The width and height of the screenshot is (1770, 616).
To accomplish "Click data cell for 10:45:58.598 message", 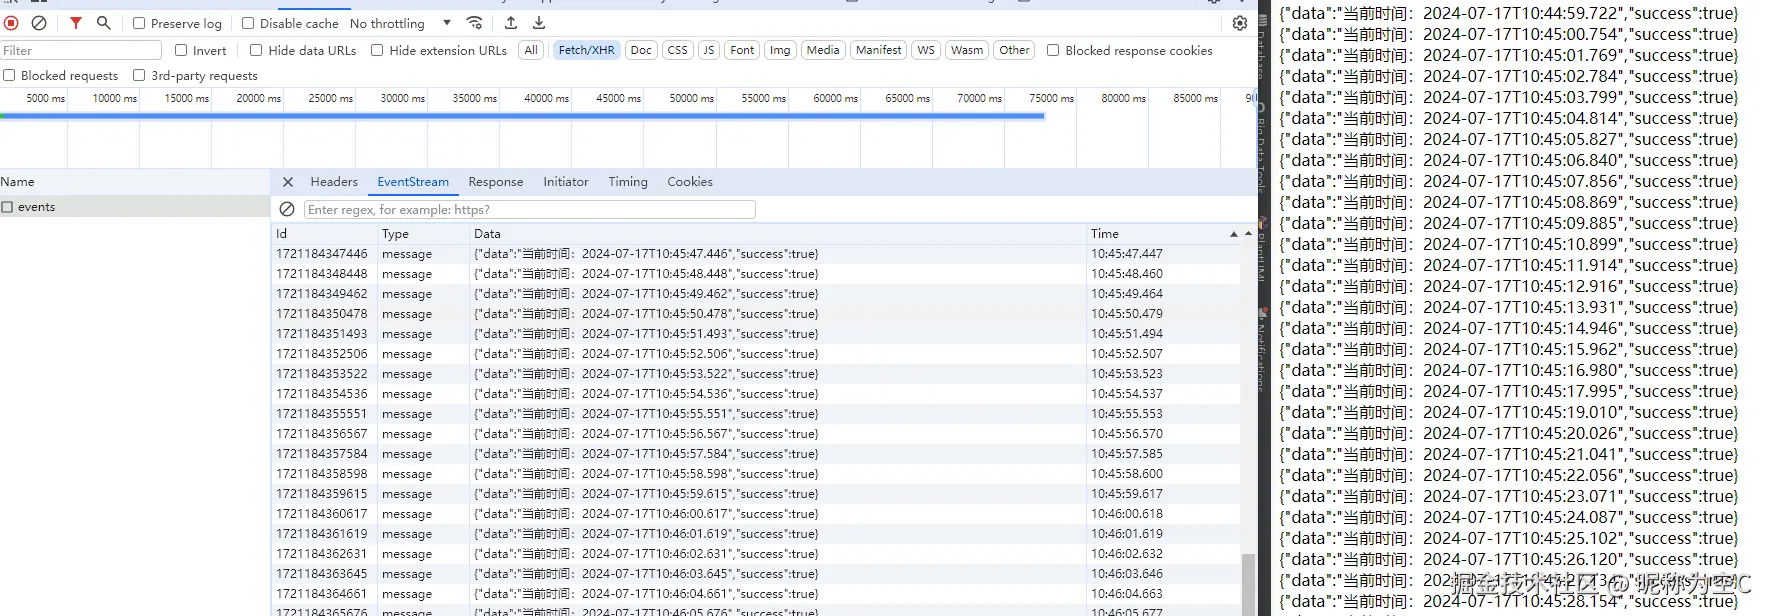I will pos(646,474).
